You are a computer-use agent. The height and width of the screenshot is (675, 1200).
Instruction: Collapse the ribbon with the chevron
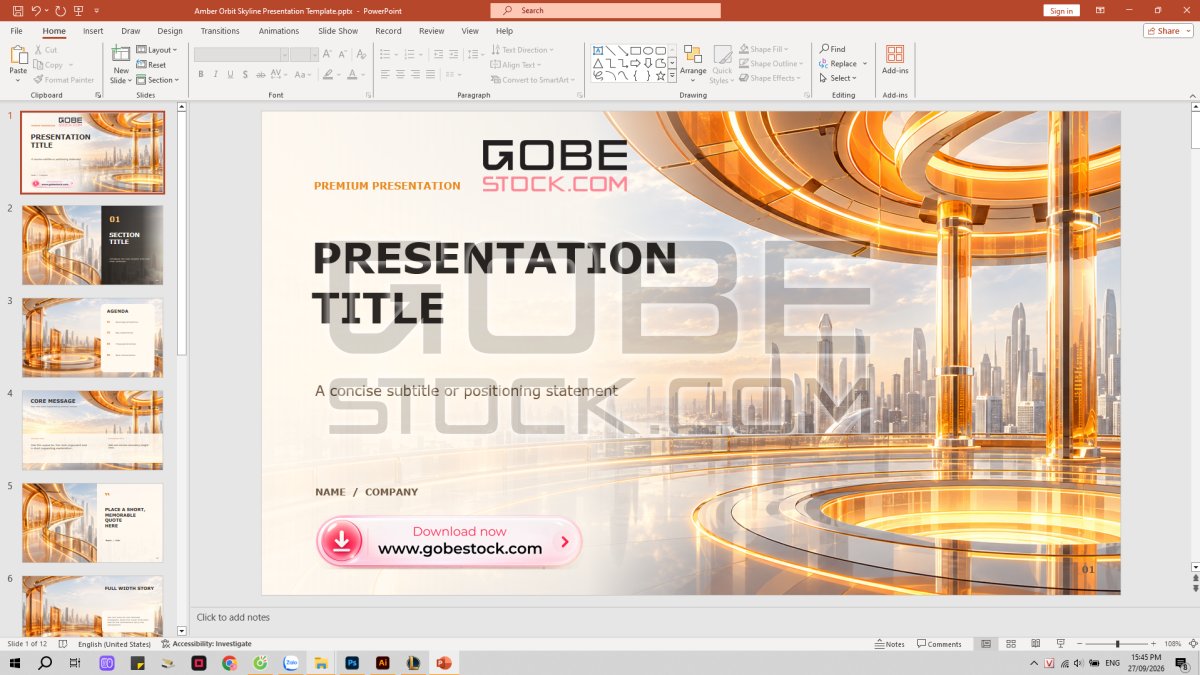[1192, 95]
